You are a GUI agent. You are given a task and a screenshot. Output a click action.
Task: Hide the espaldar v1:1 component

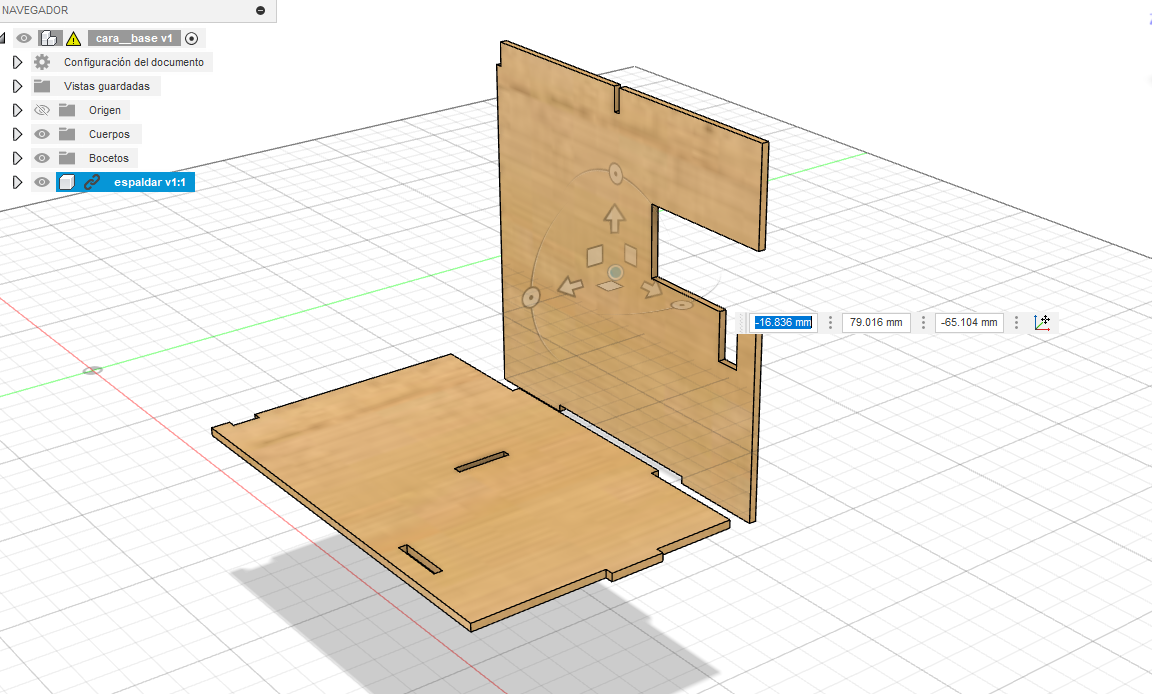42,182
